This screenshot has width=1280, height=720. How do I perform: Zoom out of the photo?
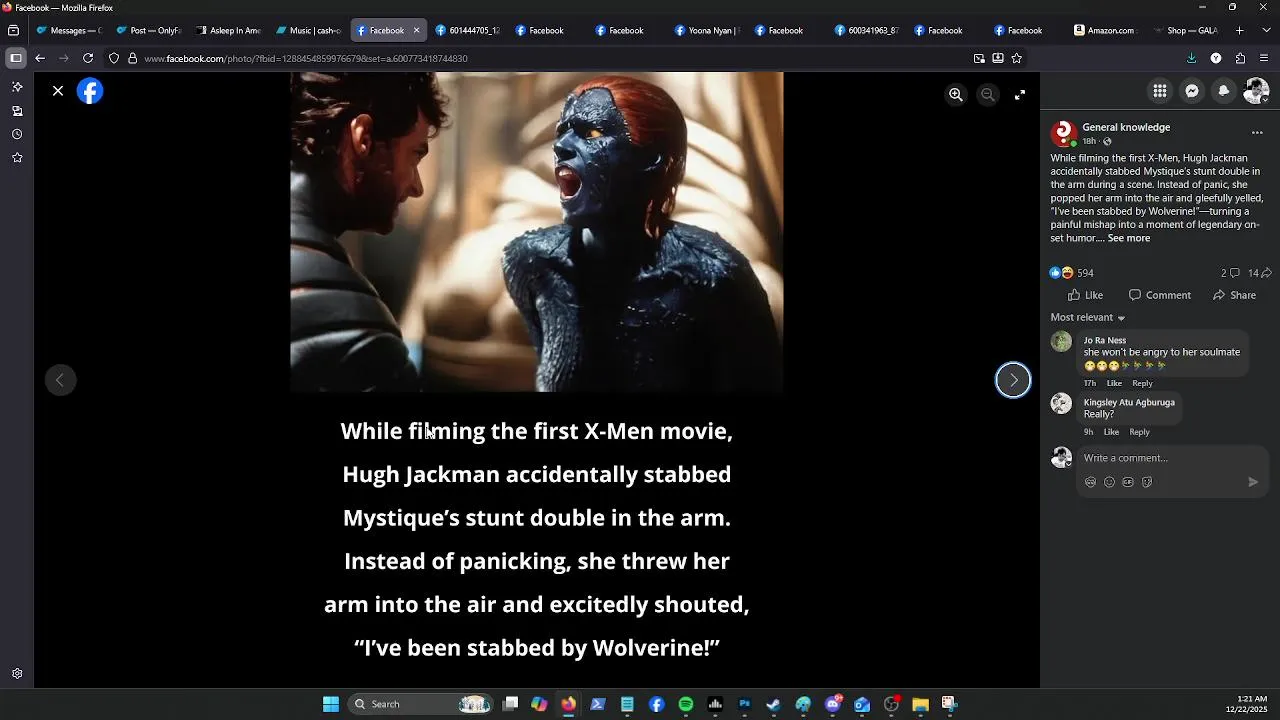click(988, 94)
